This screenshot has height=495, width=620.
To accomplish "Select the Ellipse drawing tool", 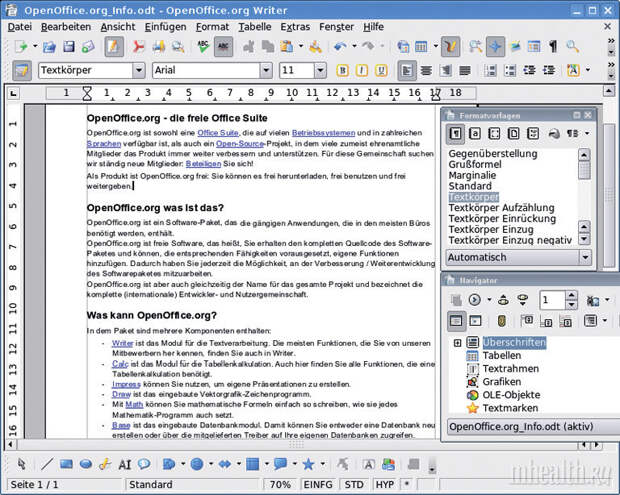I will tap(85, 464).
